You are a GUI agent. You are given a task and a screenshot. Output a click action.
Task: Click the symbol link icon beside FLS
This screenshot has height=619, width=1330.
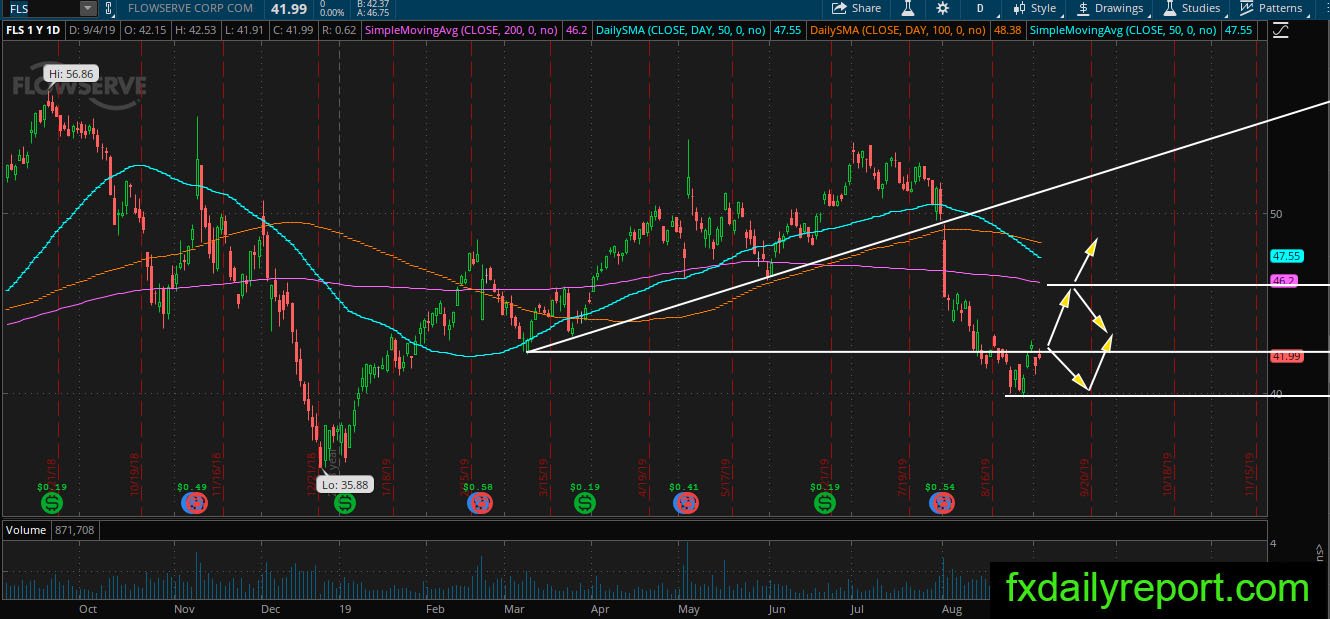(x=107, y=8)
